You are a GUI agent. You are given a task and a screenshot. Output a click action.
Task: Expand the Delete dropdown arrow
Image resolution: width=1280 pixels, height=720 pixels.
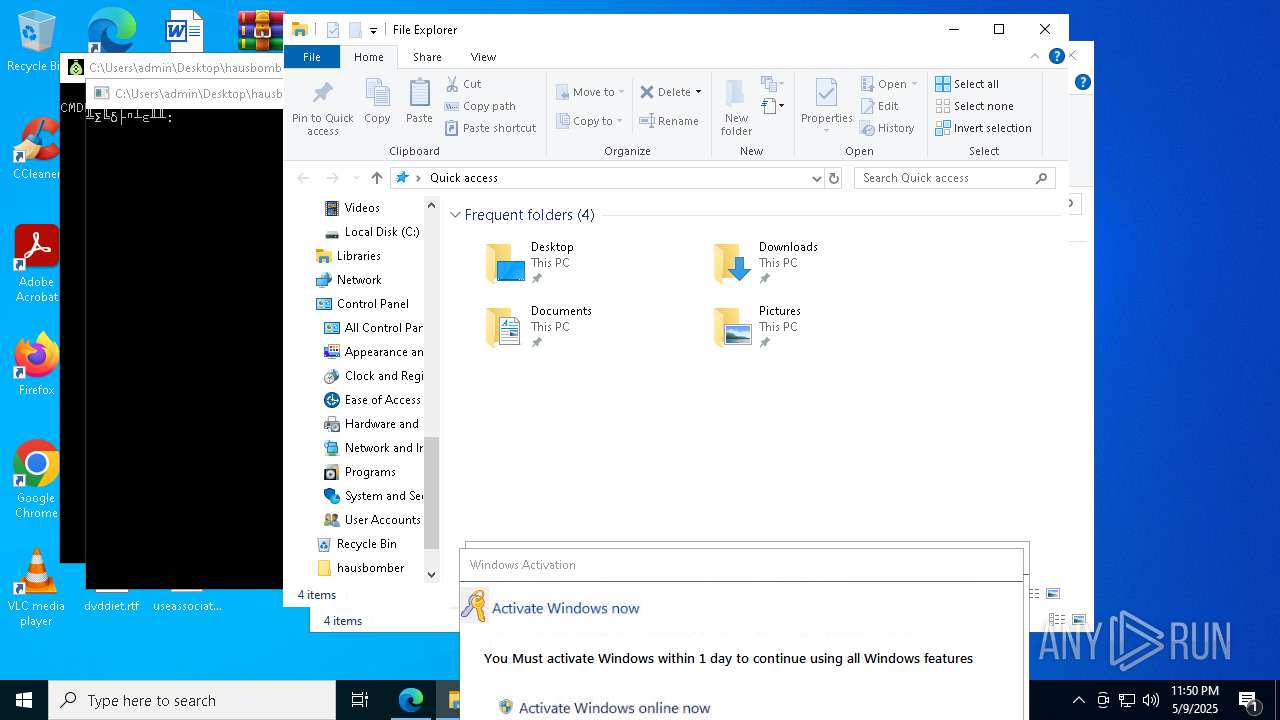698,92
